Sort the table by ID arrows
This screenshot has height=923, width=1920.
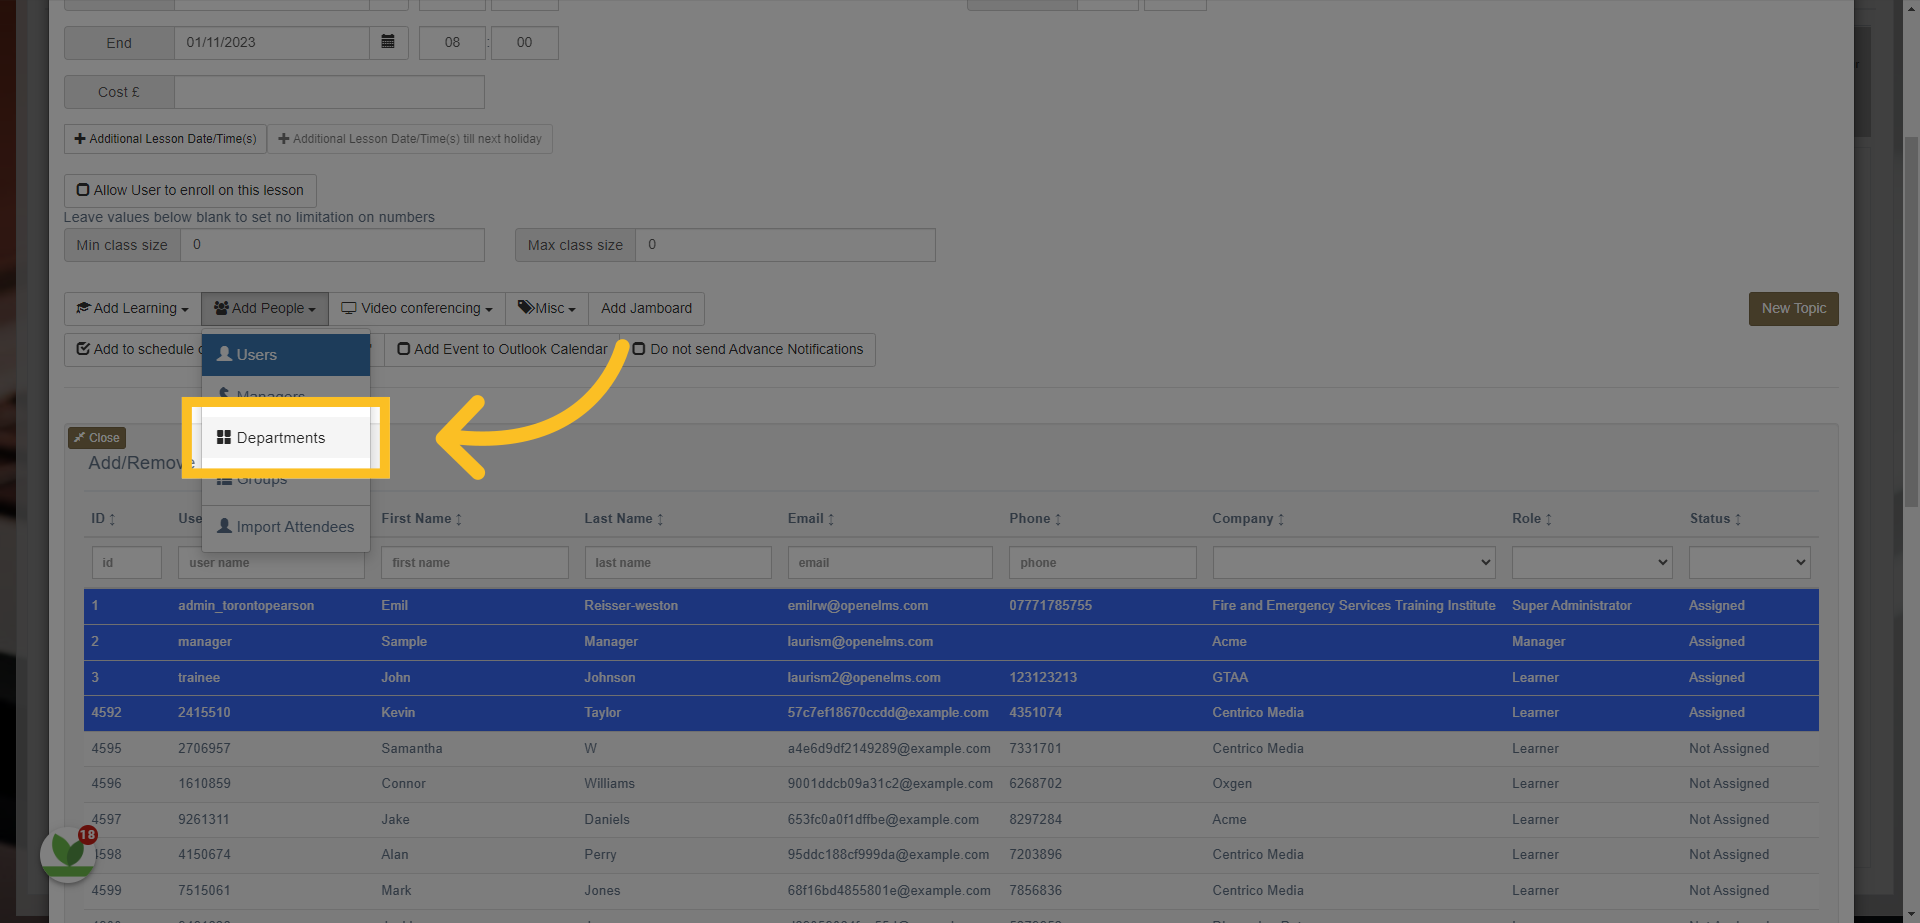pyautogui.click(x=112, y=519)
